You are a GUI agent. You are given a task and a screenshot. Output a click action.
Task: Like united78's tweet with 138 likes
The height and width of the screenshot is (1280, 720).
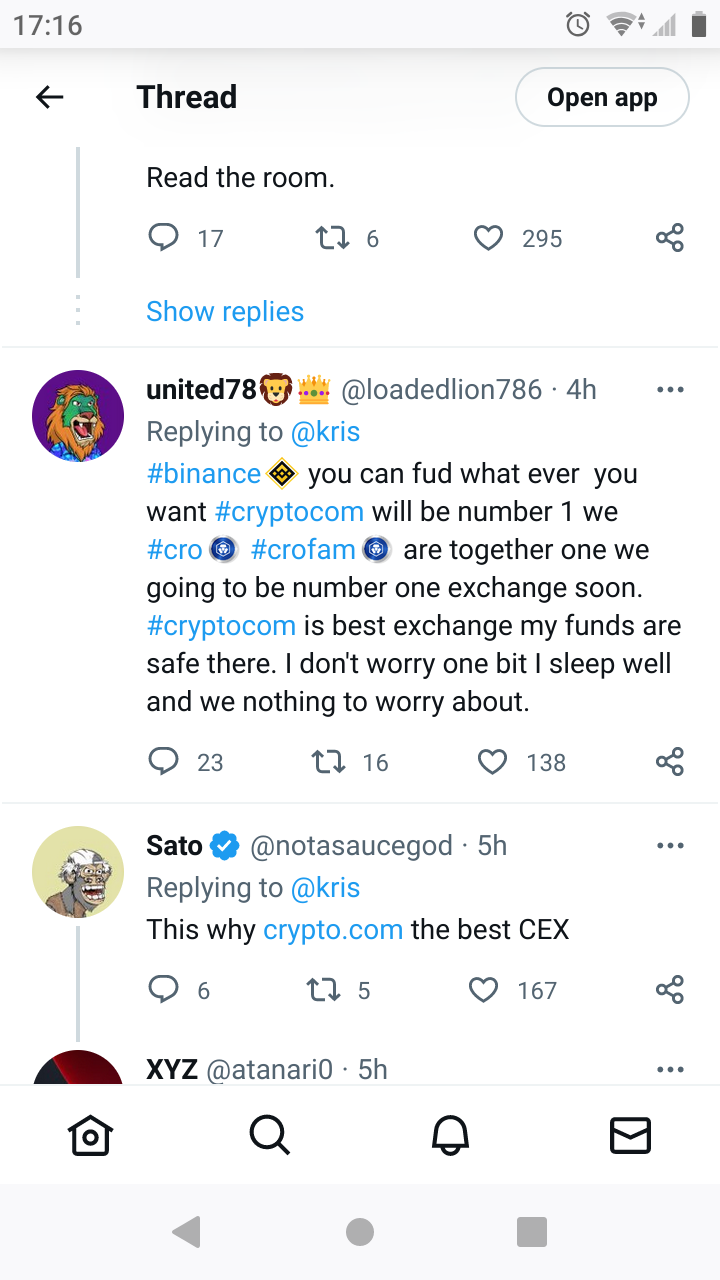tap(492, 762)
